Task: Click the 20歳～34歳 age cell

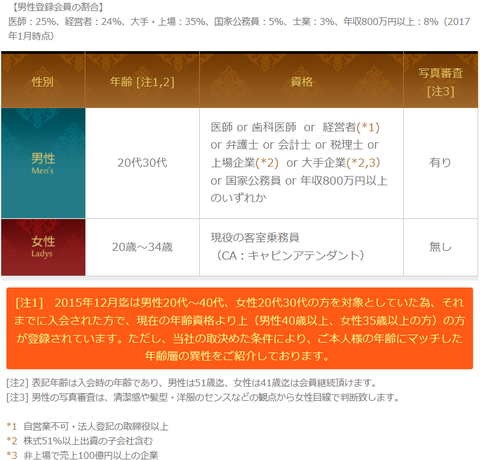Action: [x=142, y=247]
